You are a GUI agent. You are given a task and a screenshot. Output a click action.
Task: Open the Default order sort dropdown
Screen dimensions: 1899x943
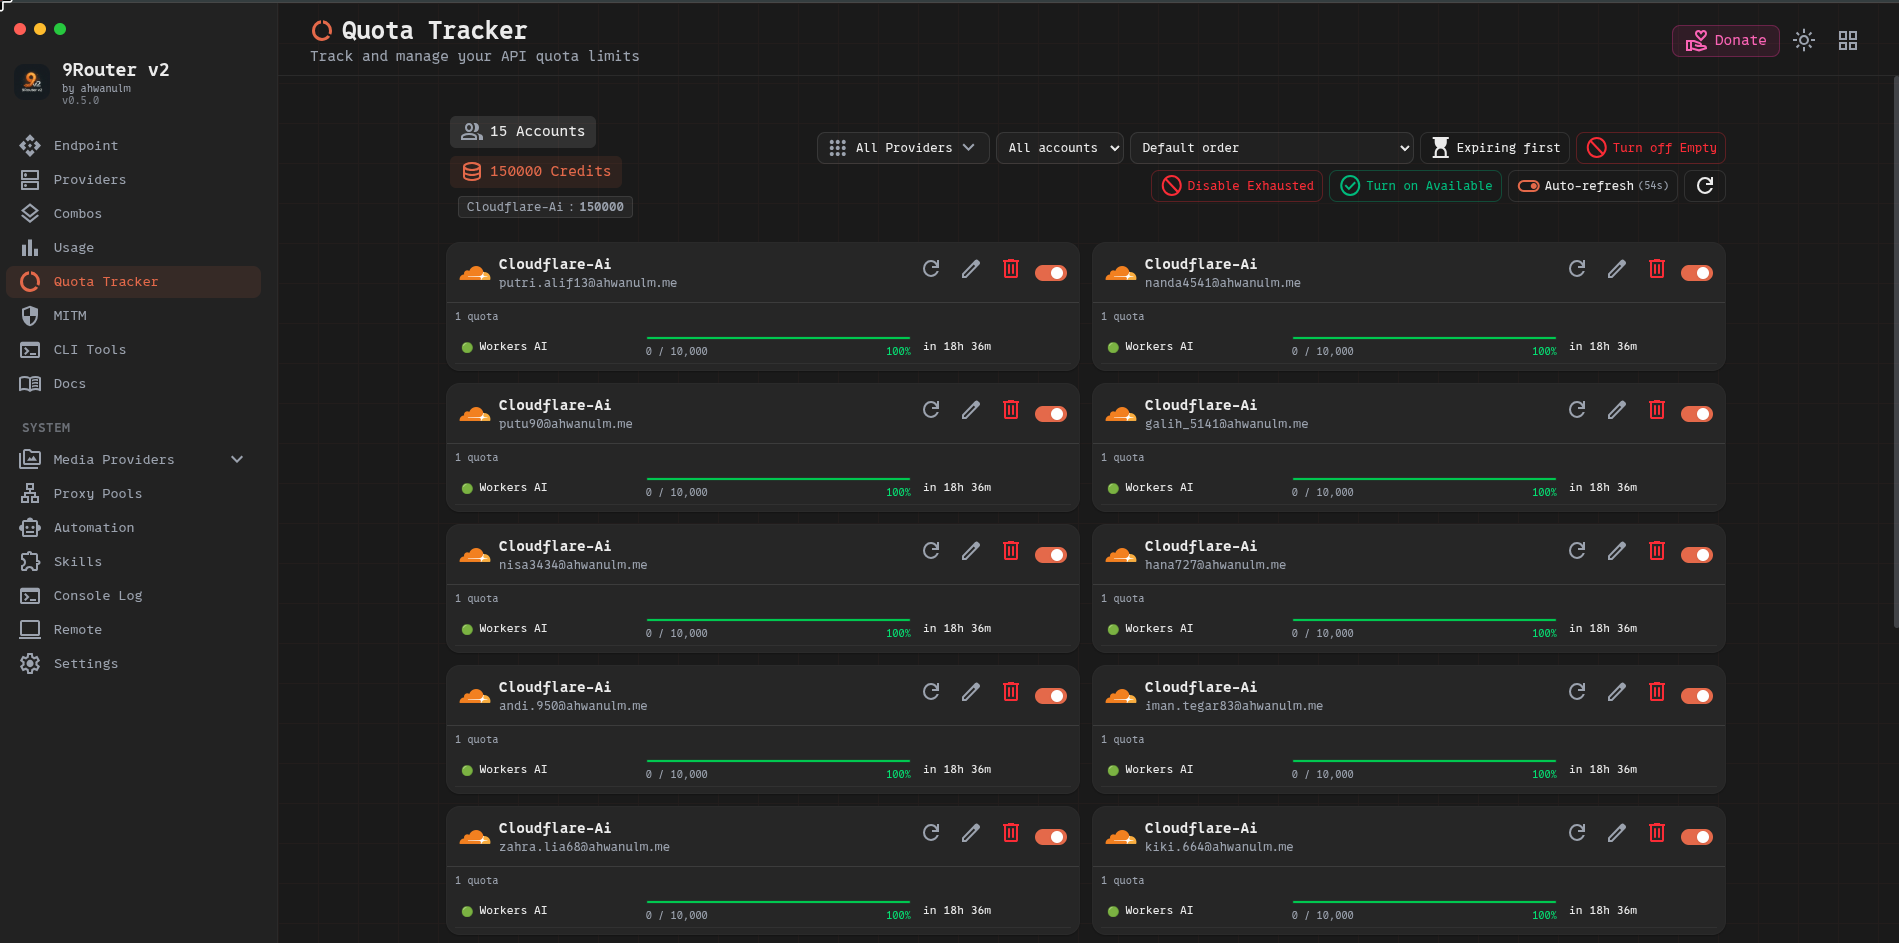[1272, 148]
